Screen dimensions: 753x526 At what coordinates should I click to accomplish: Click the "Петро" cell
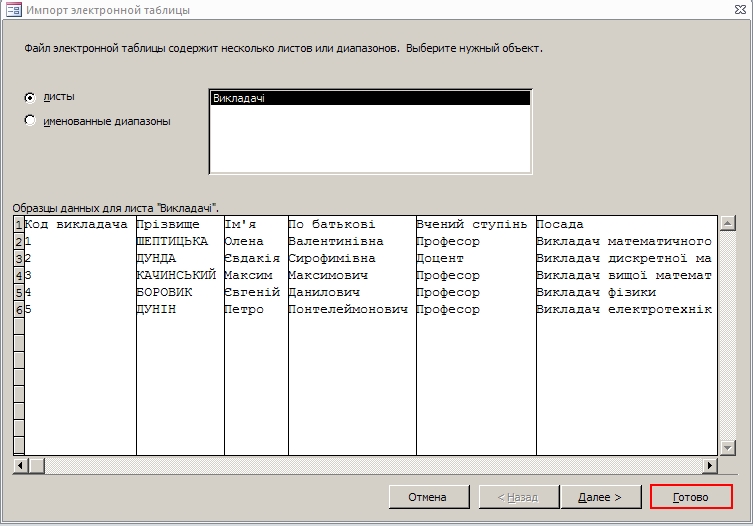click(256, 309)
